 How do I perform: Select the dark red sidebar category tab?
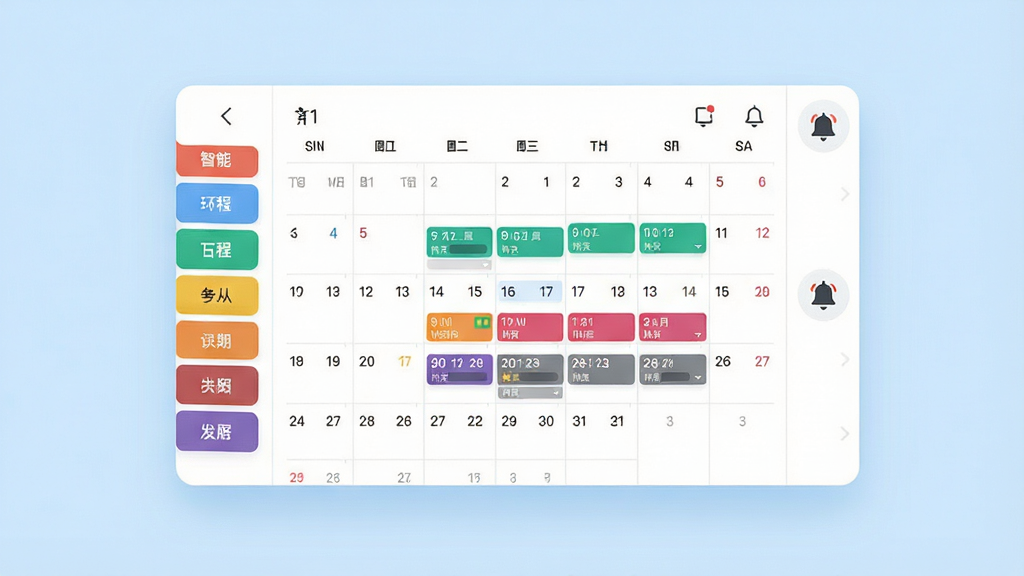point(217,385)
